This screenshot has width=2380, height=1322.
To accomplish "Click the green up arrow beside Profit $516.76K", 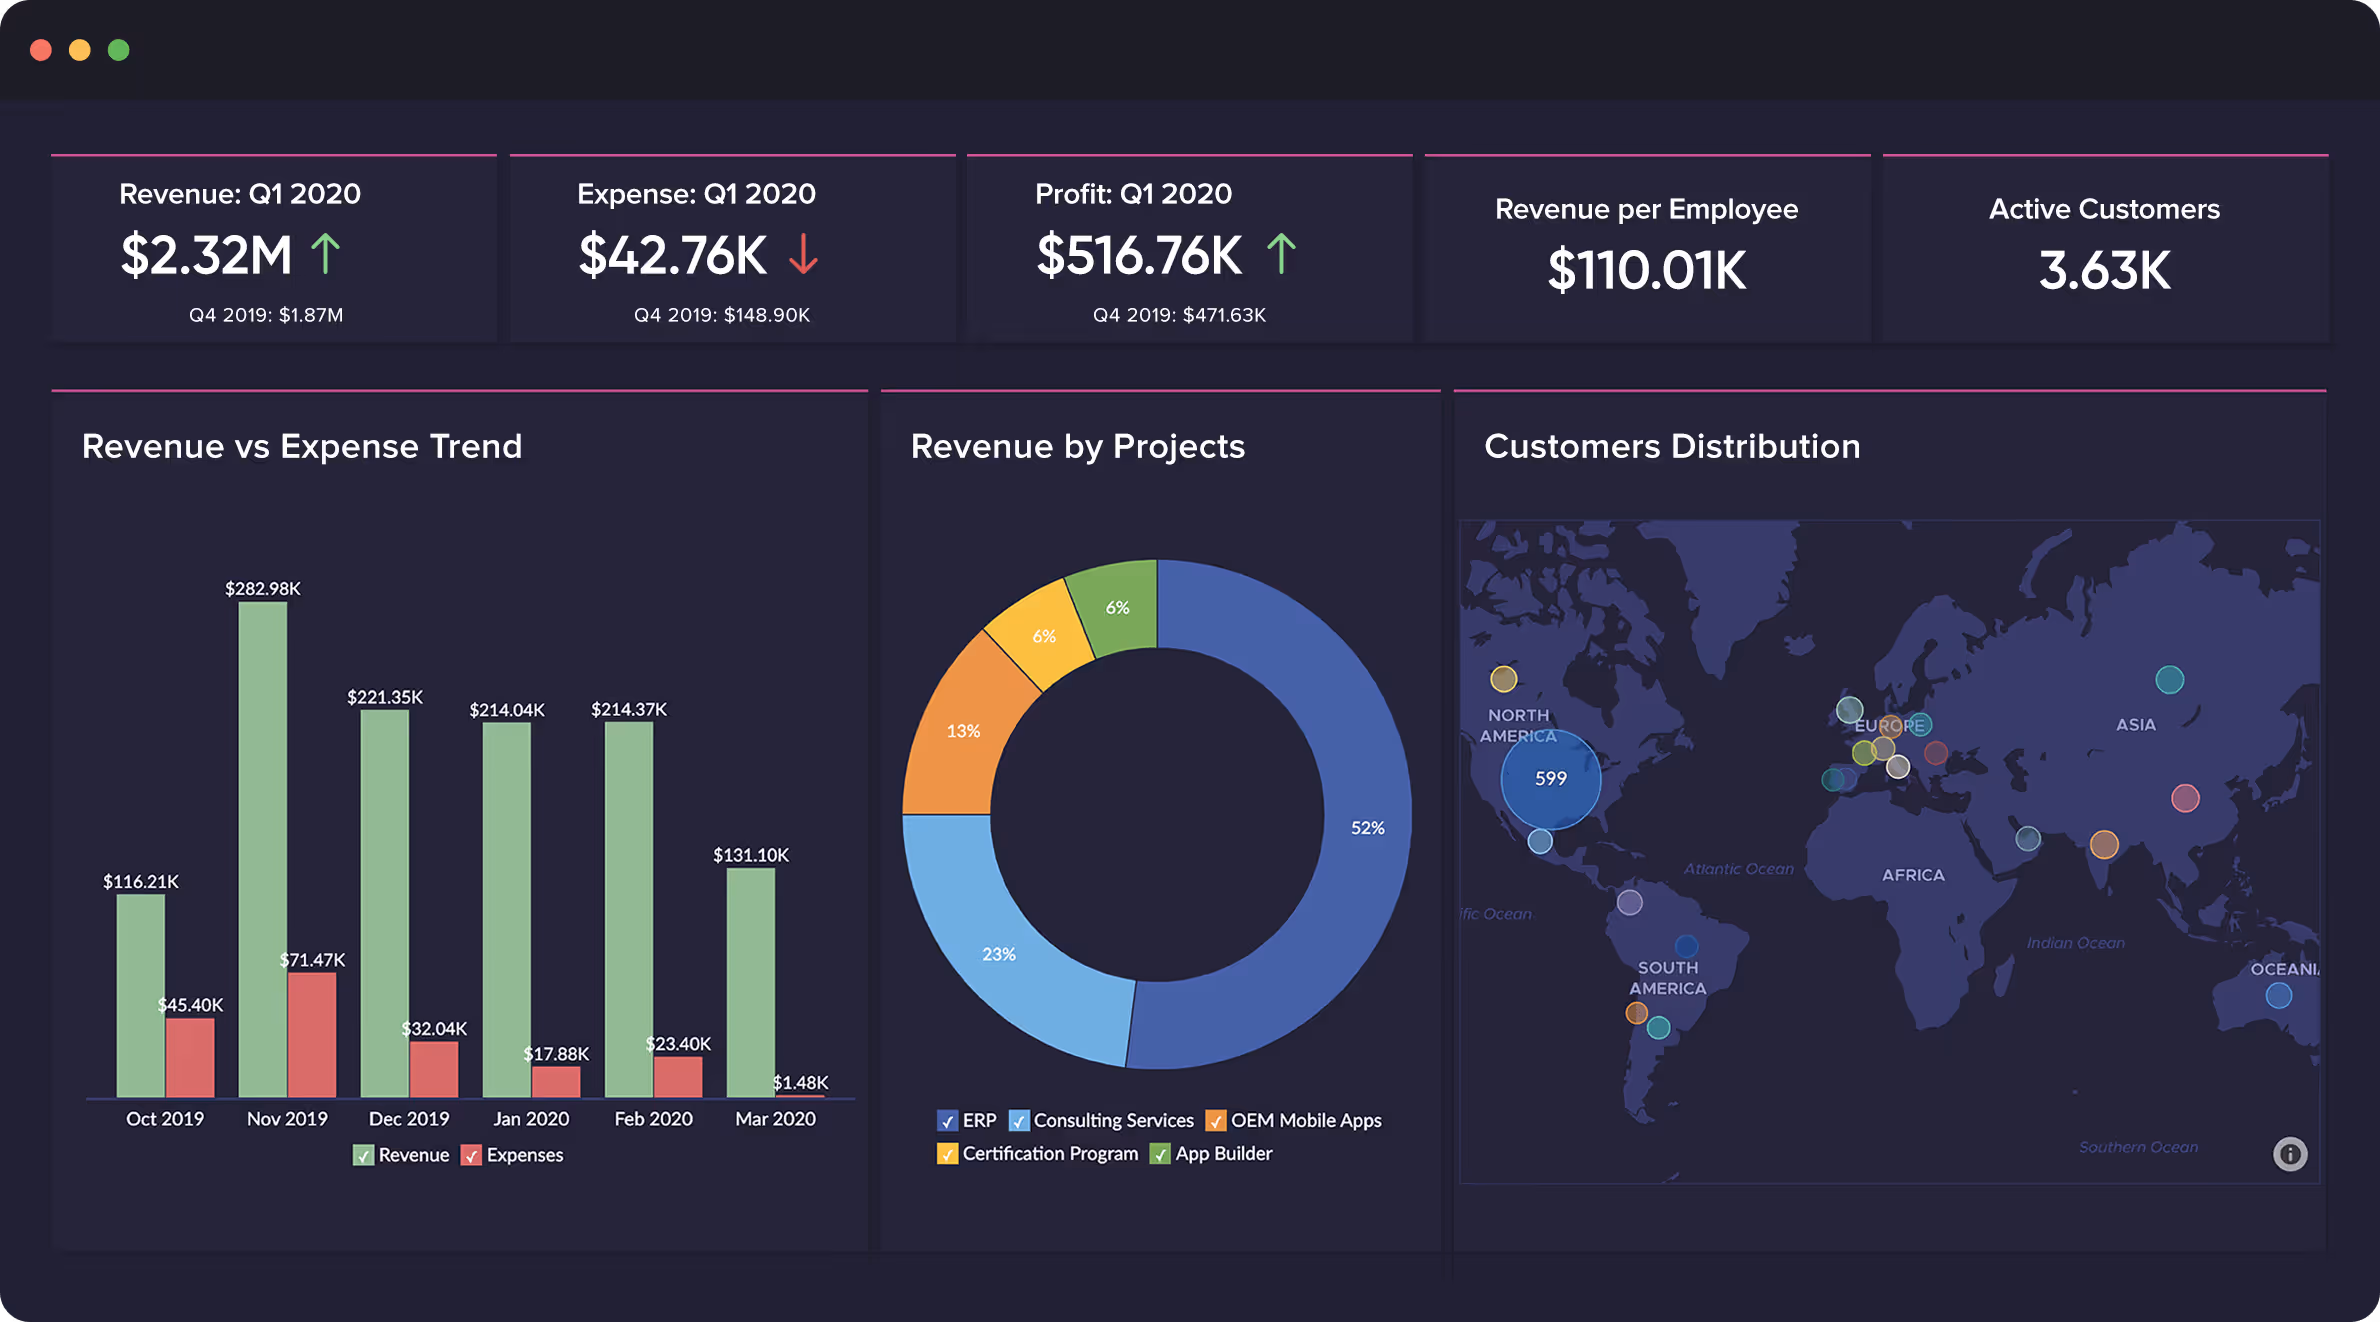I will tap(1281, 254).
